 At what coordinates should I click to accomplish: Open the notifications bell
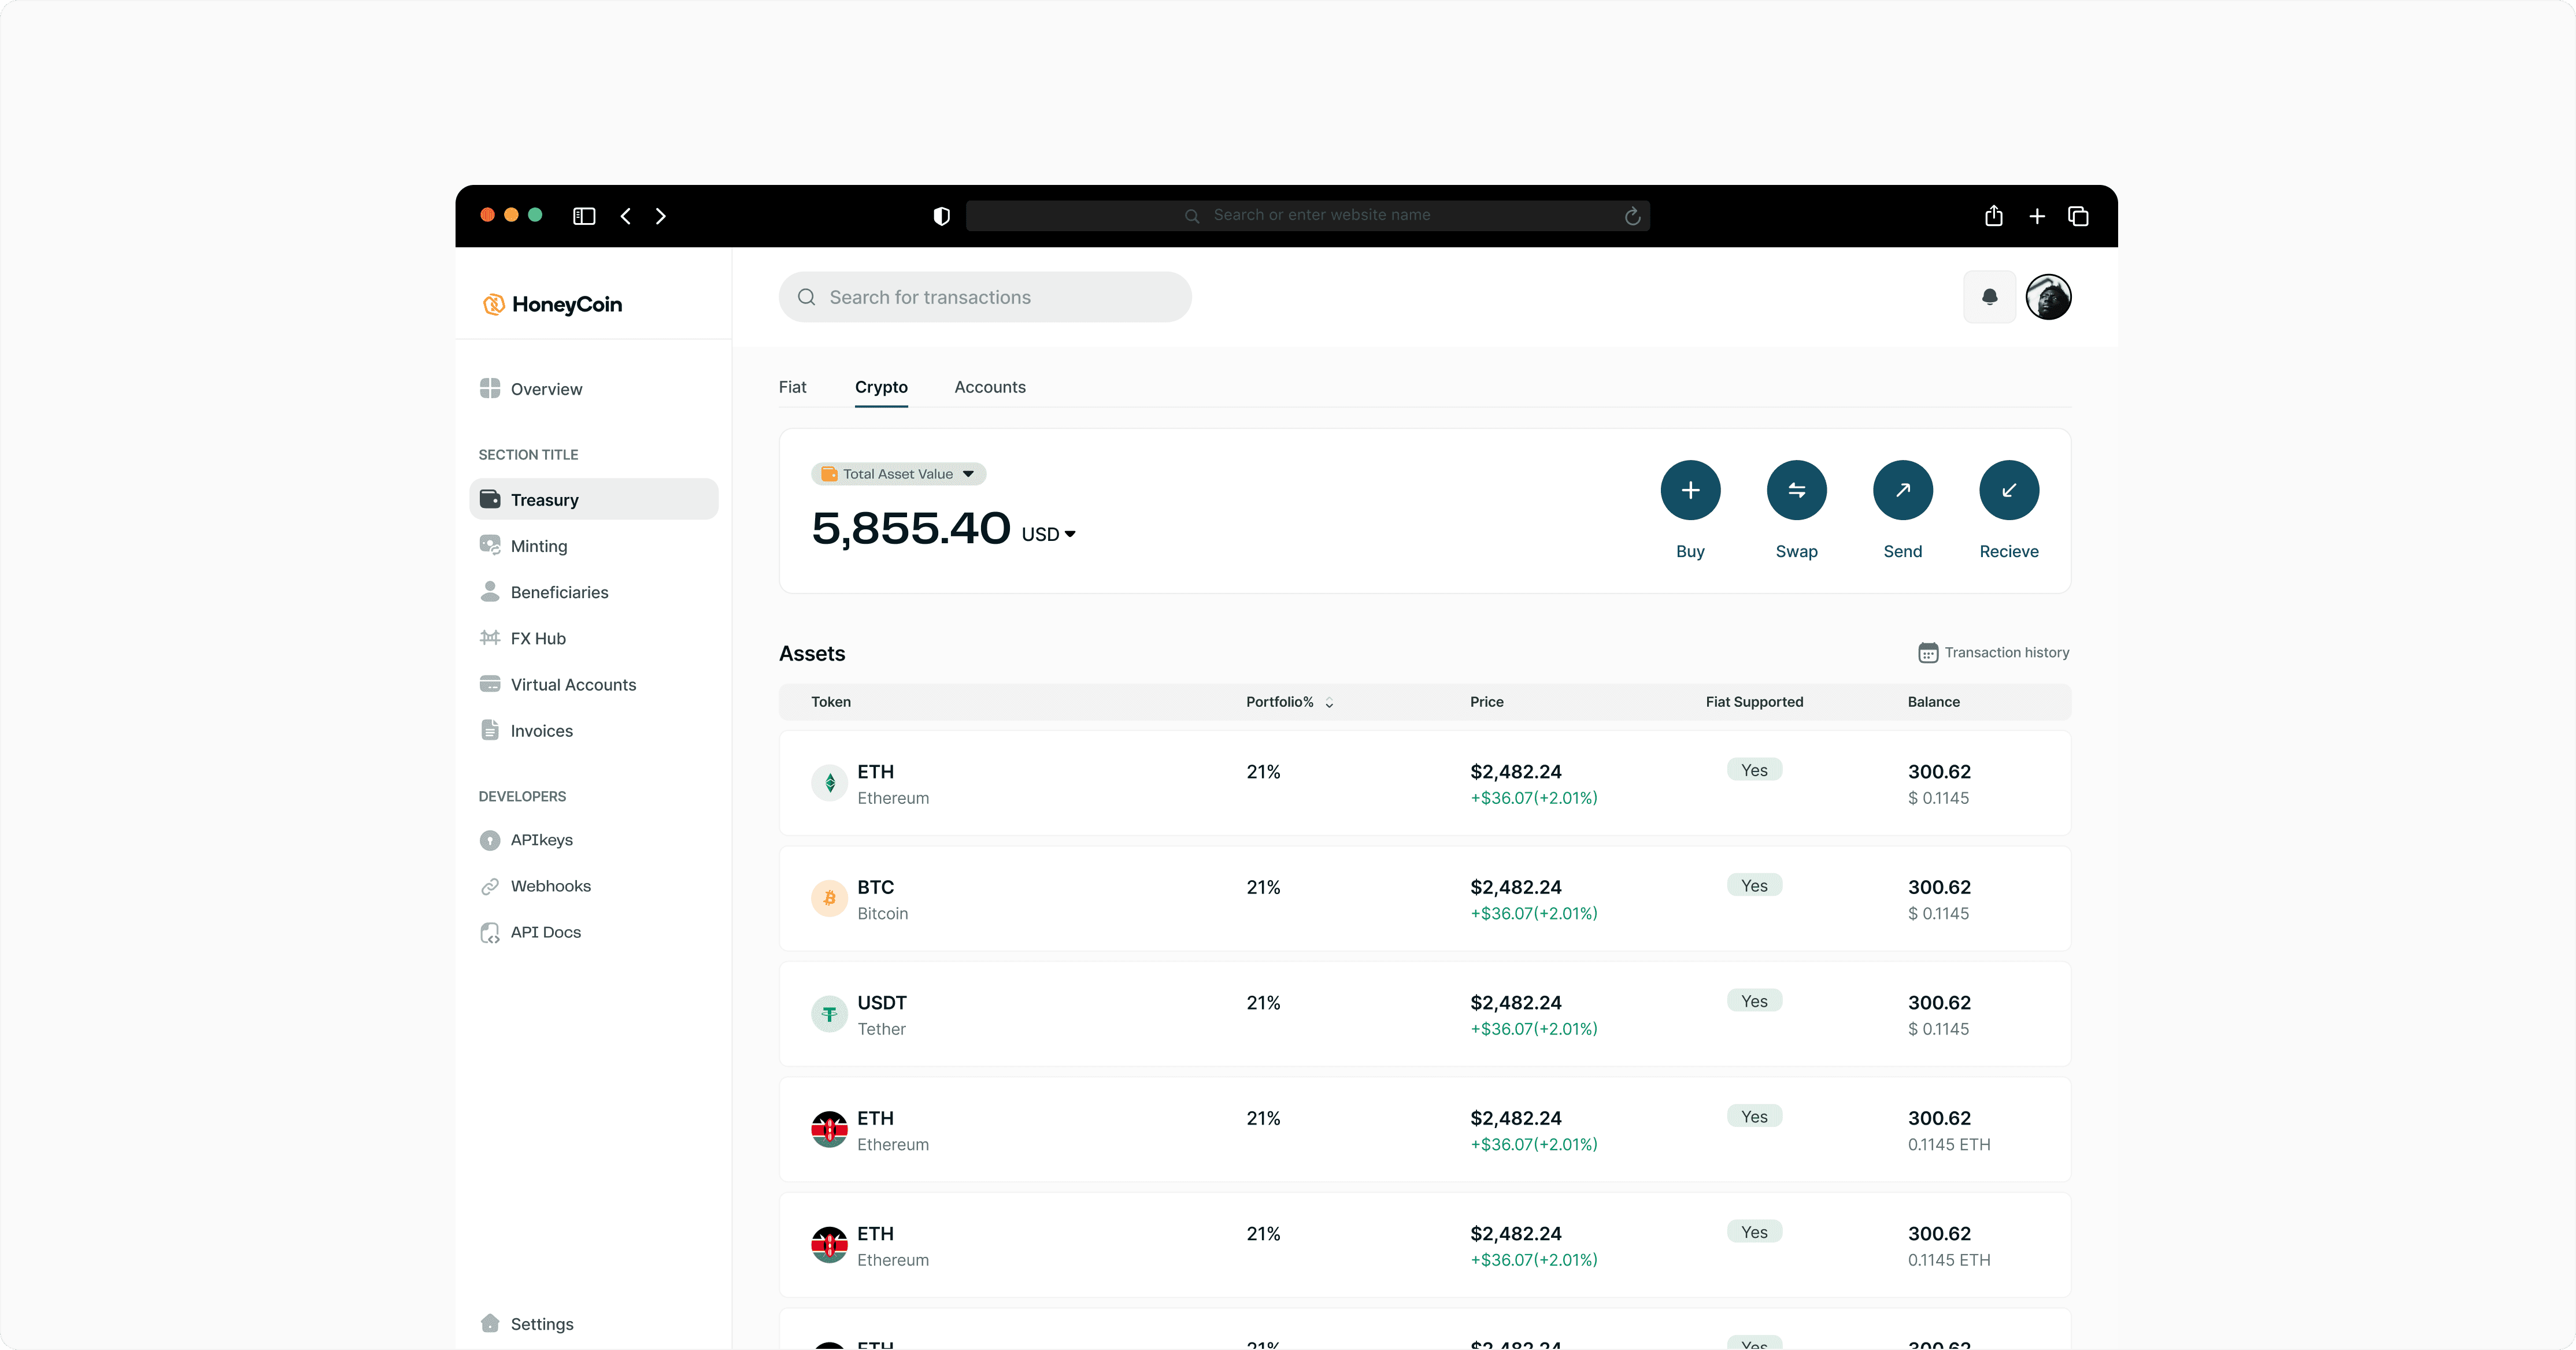tap(1989, 297)
